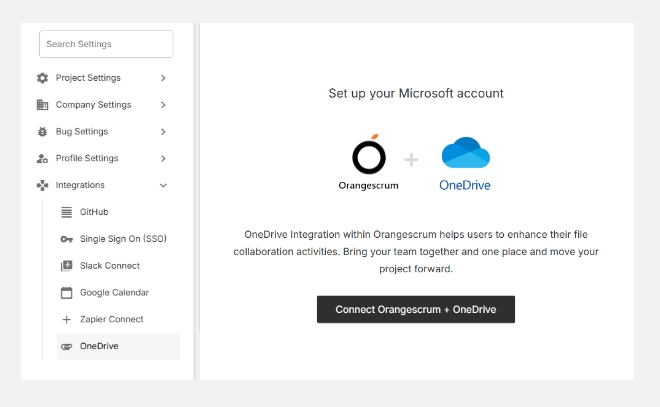Expand Company Settings with its chevron
Viewport: 660px width, 407px height.
pos(163,105)
